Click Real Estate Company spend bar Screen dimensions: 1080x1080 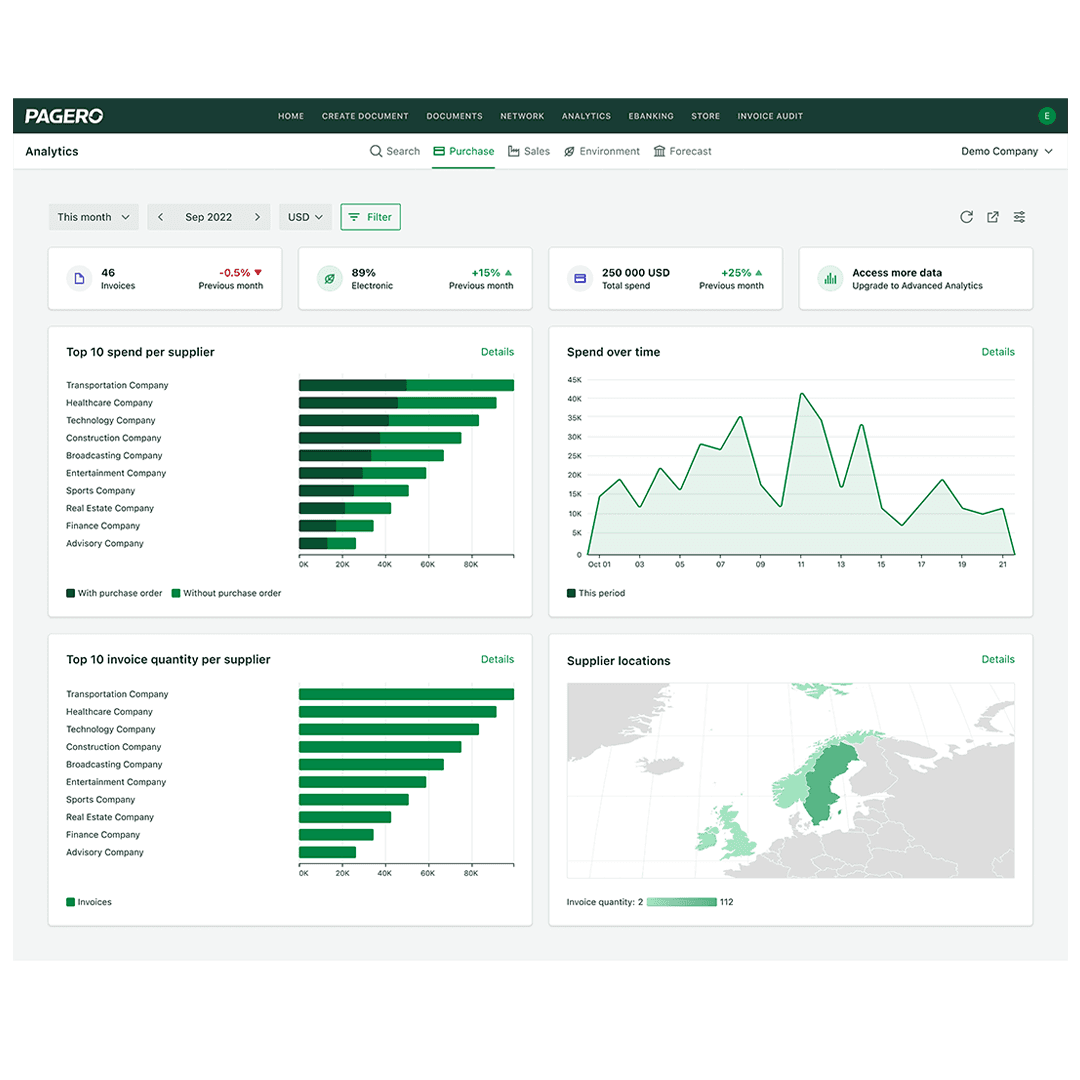click(345, 508)
